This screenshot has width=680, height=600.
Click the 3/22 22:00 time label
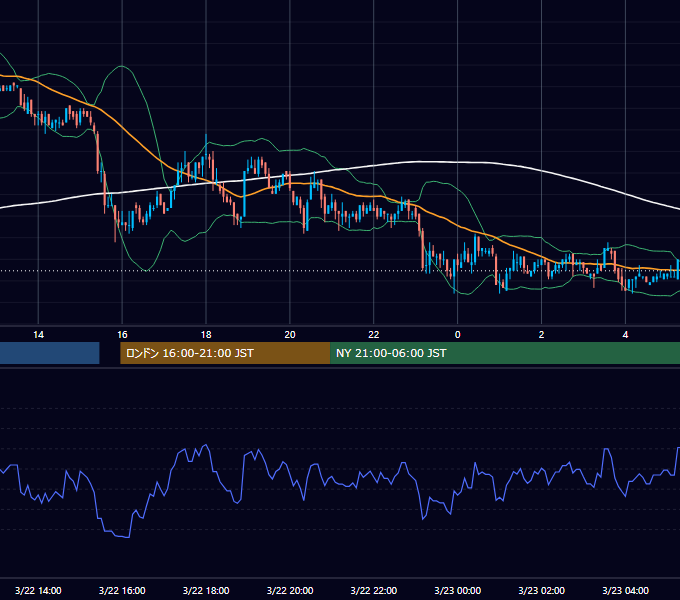point(373,590)
